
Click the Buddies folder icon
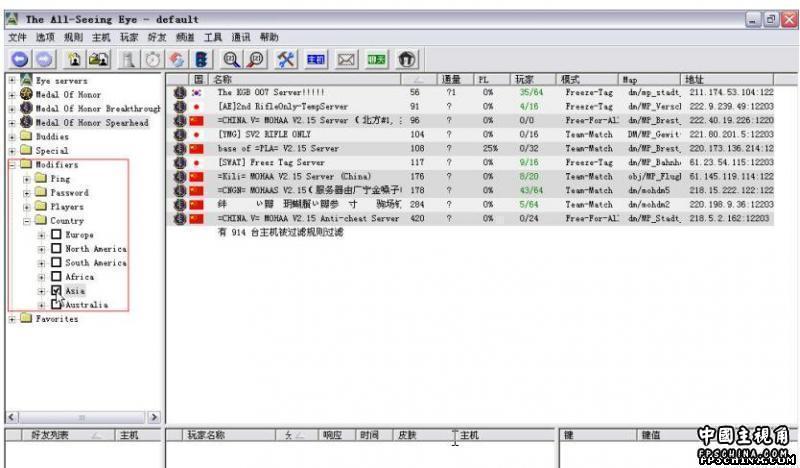point(27,136)
